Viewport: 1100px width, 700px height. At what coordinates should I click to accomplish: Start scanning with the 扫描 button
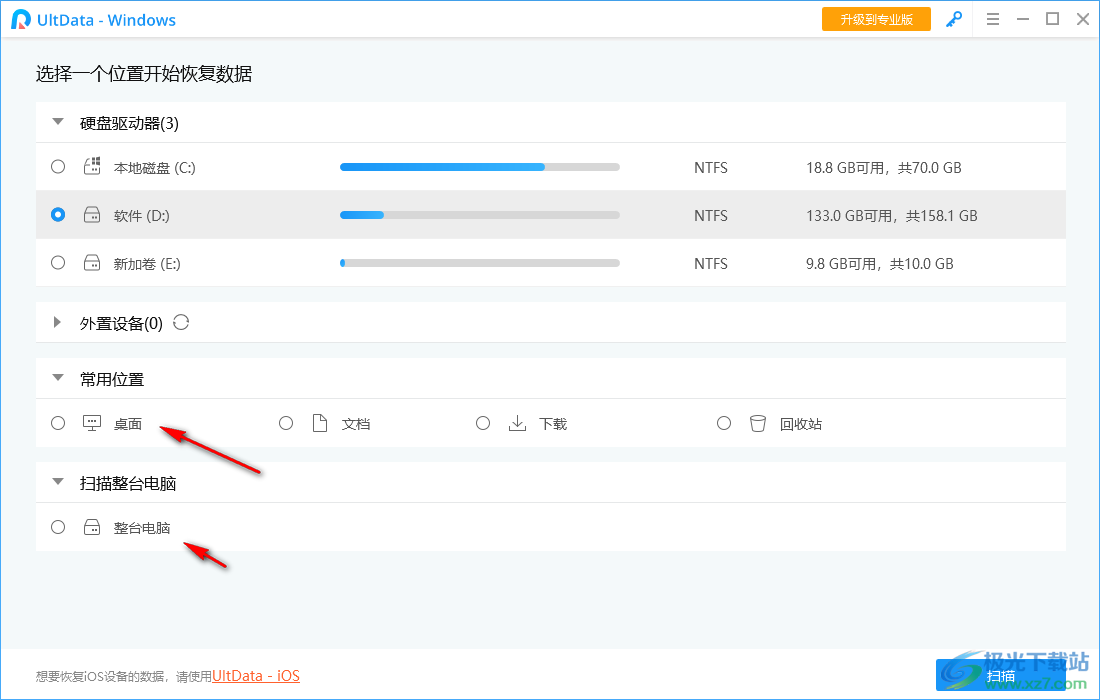point(1002,676)
